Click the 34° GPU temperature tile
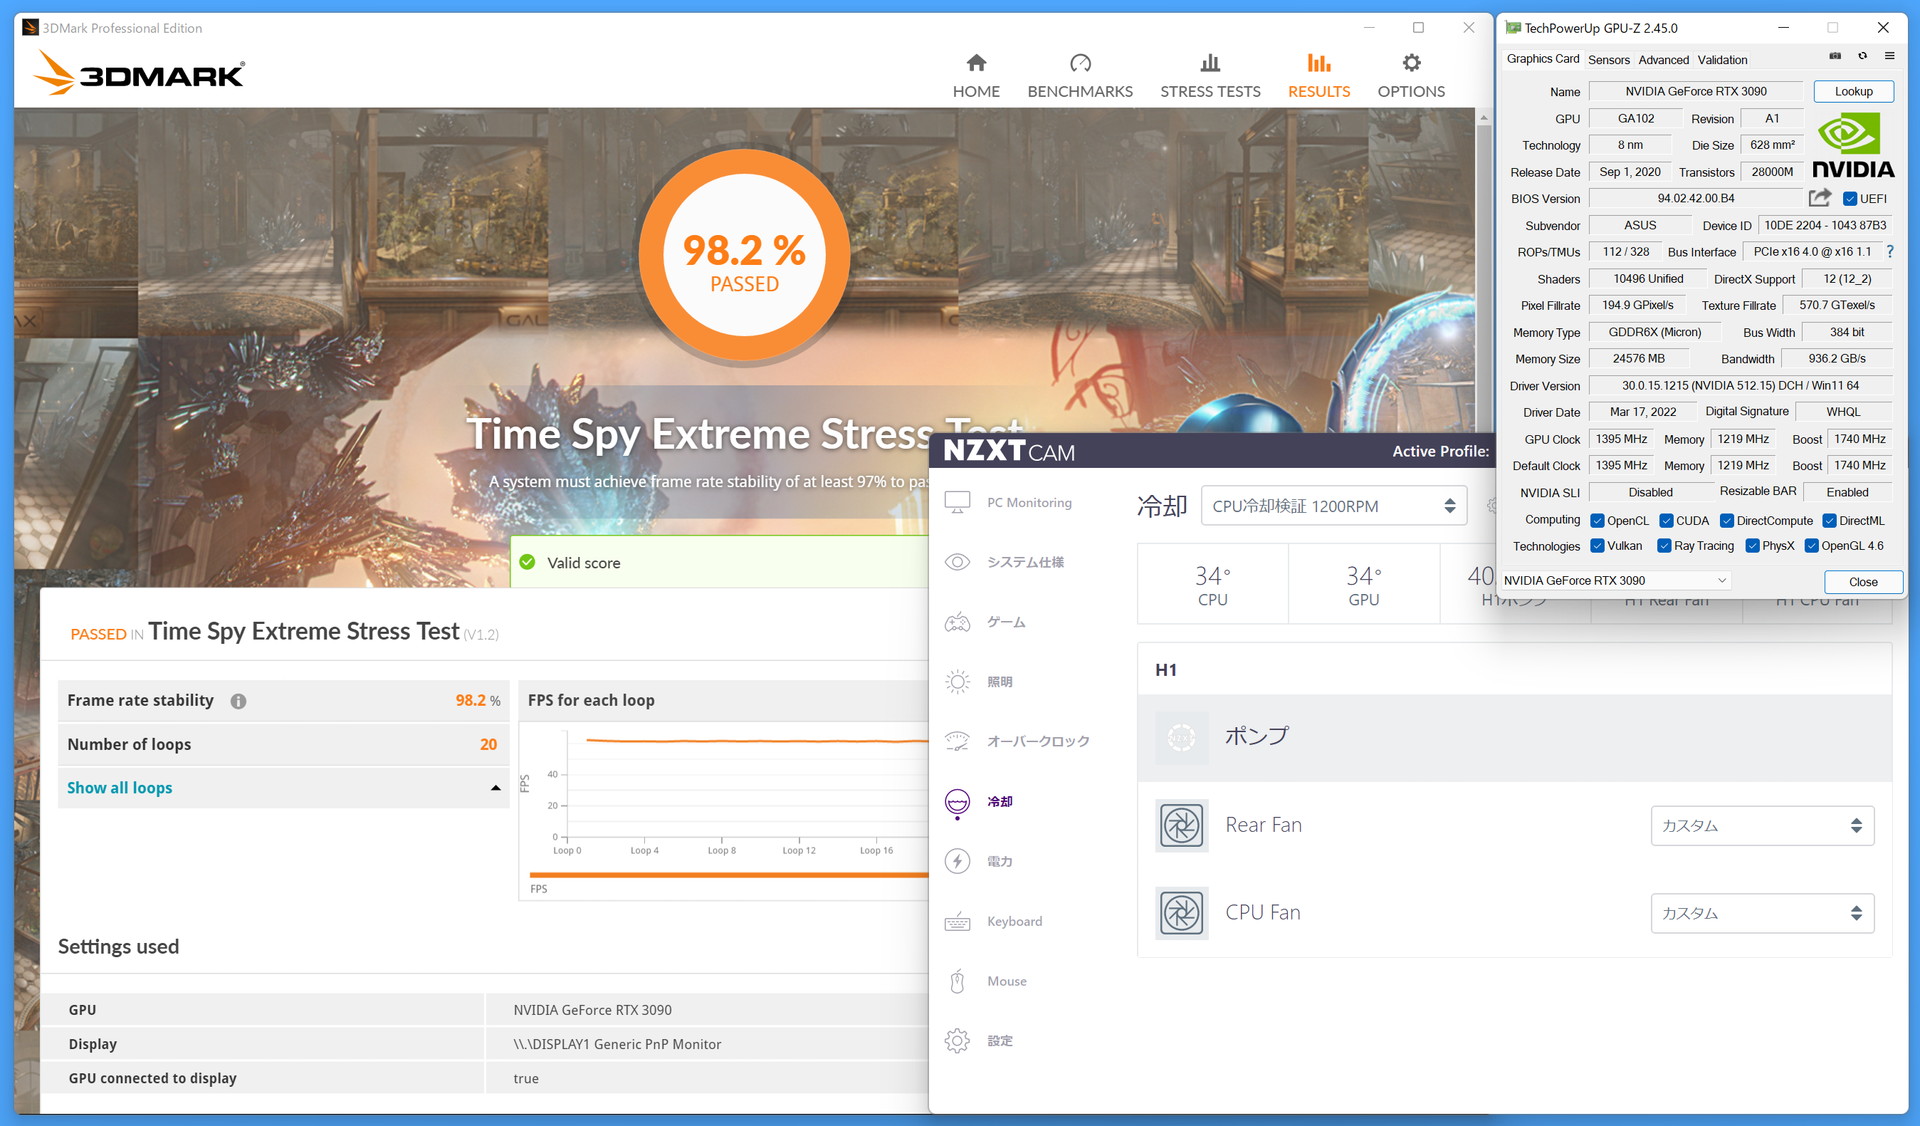 [1363, 585]
